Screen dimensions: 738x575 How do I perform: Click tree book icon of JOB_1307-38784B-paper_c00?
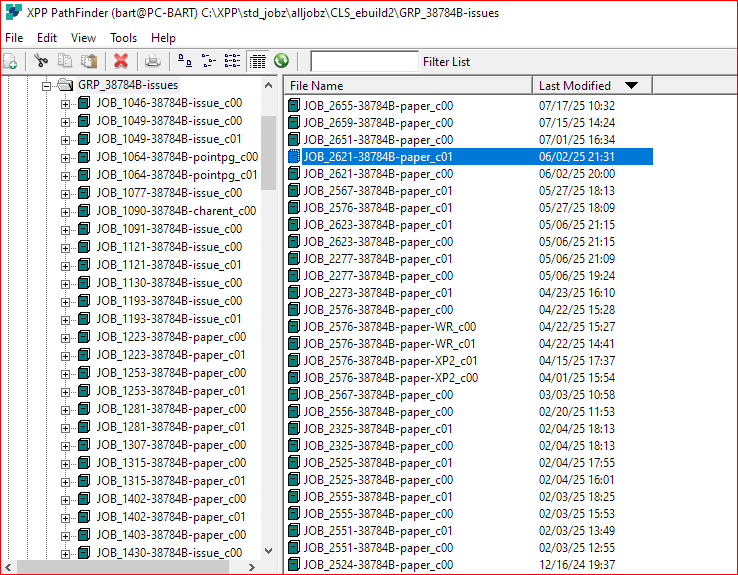(84, 445)
